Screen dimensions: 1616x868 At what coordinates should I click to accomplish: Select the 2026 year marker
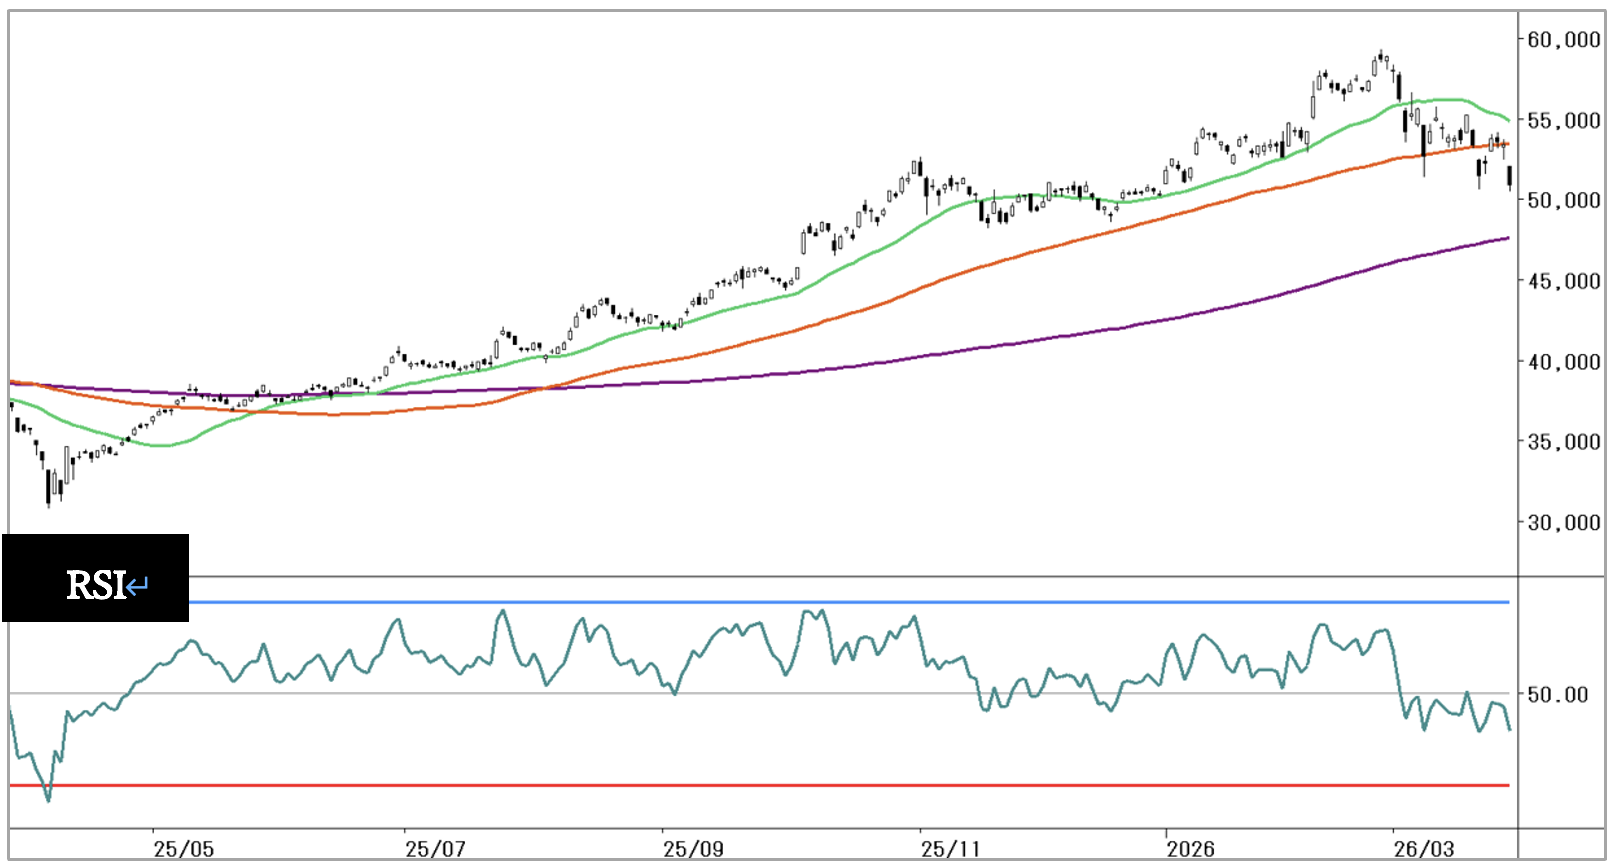click(x=1190, y=849)
